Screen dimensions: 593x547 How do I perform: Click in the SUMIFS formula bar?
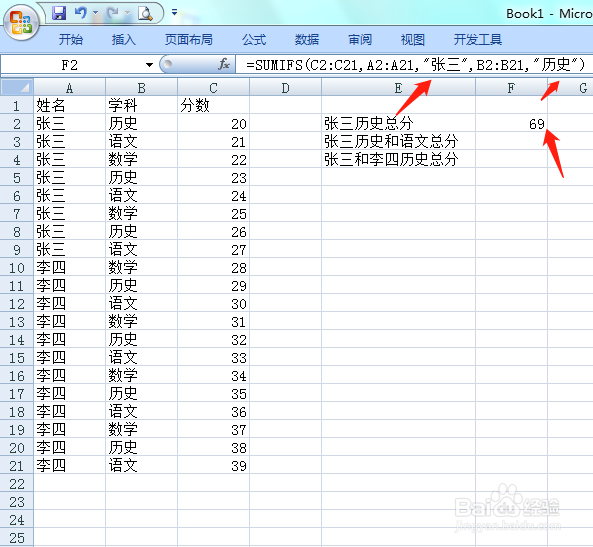click(x=414, y=65)
